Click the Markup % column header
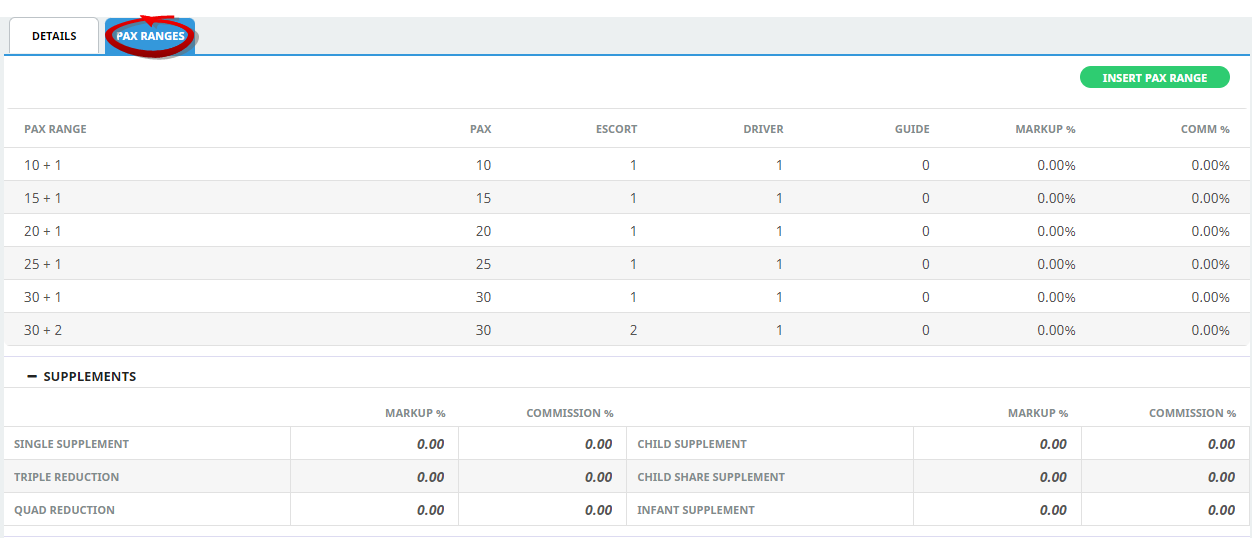1252x538 pixels. coord(1045,129)
